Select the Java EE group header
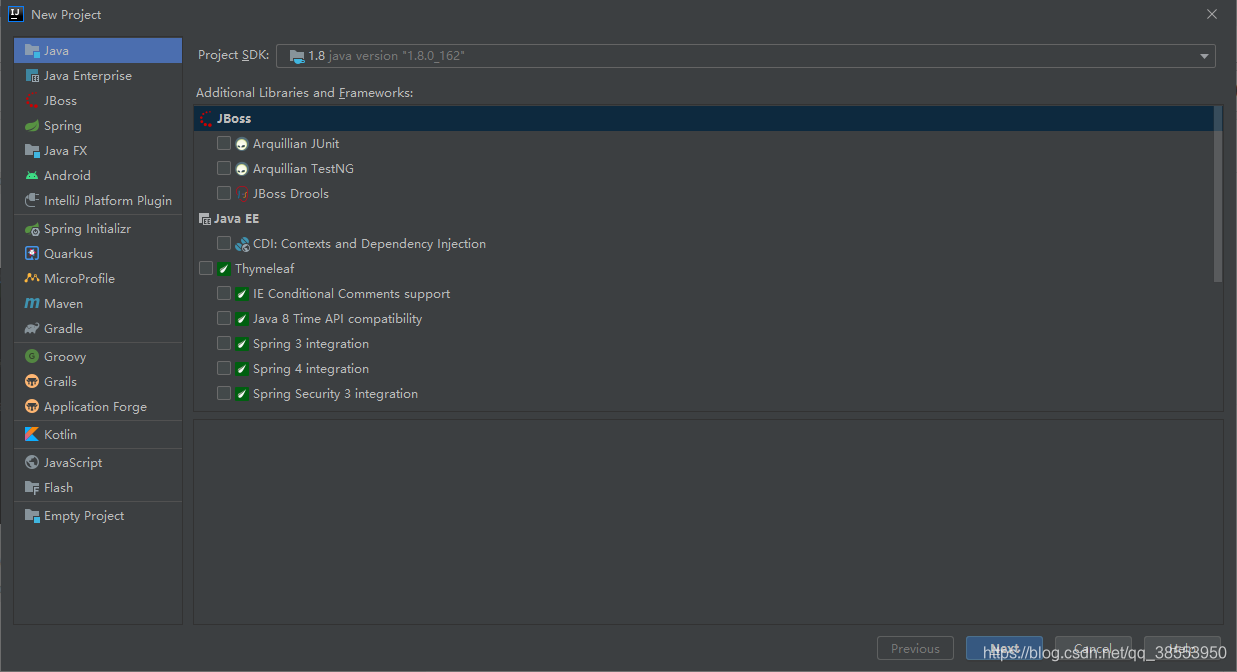This screenshot has width=1237, height=672. click(703, 219)
